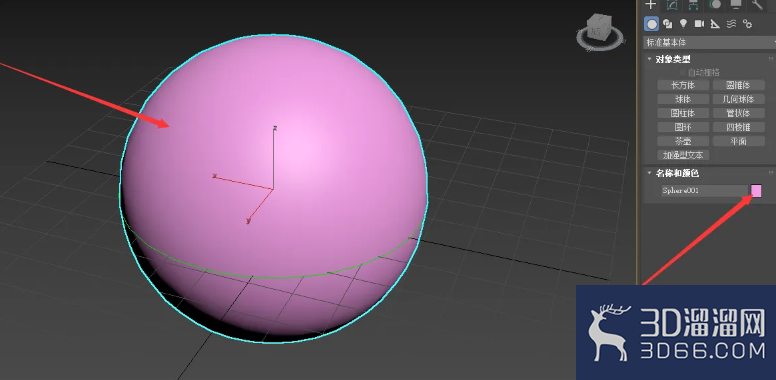Open the Motion command panel tab
This screenshot has width=776, height=380.
coord(715,5)
